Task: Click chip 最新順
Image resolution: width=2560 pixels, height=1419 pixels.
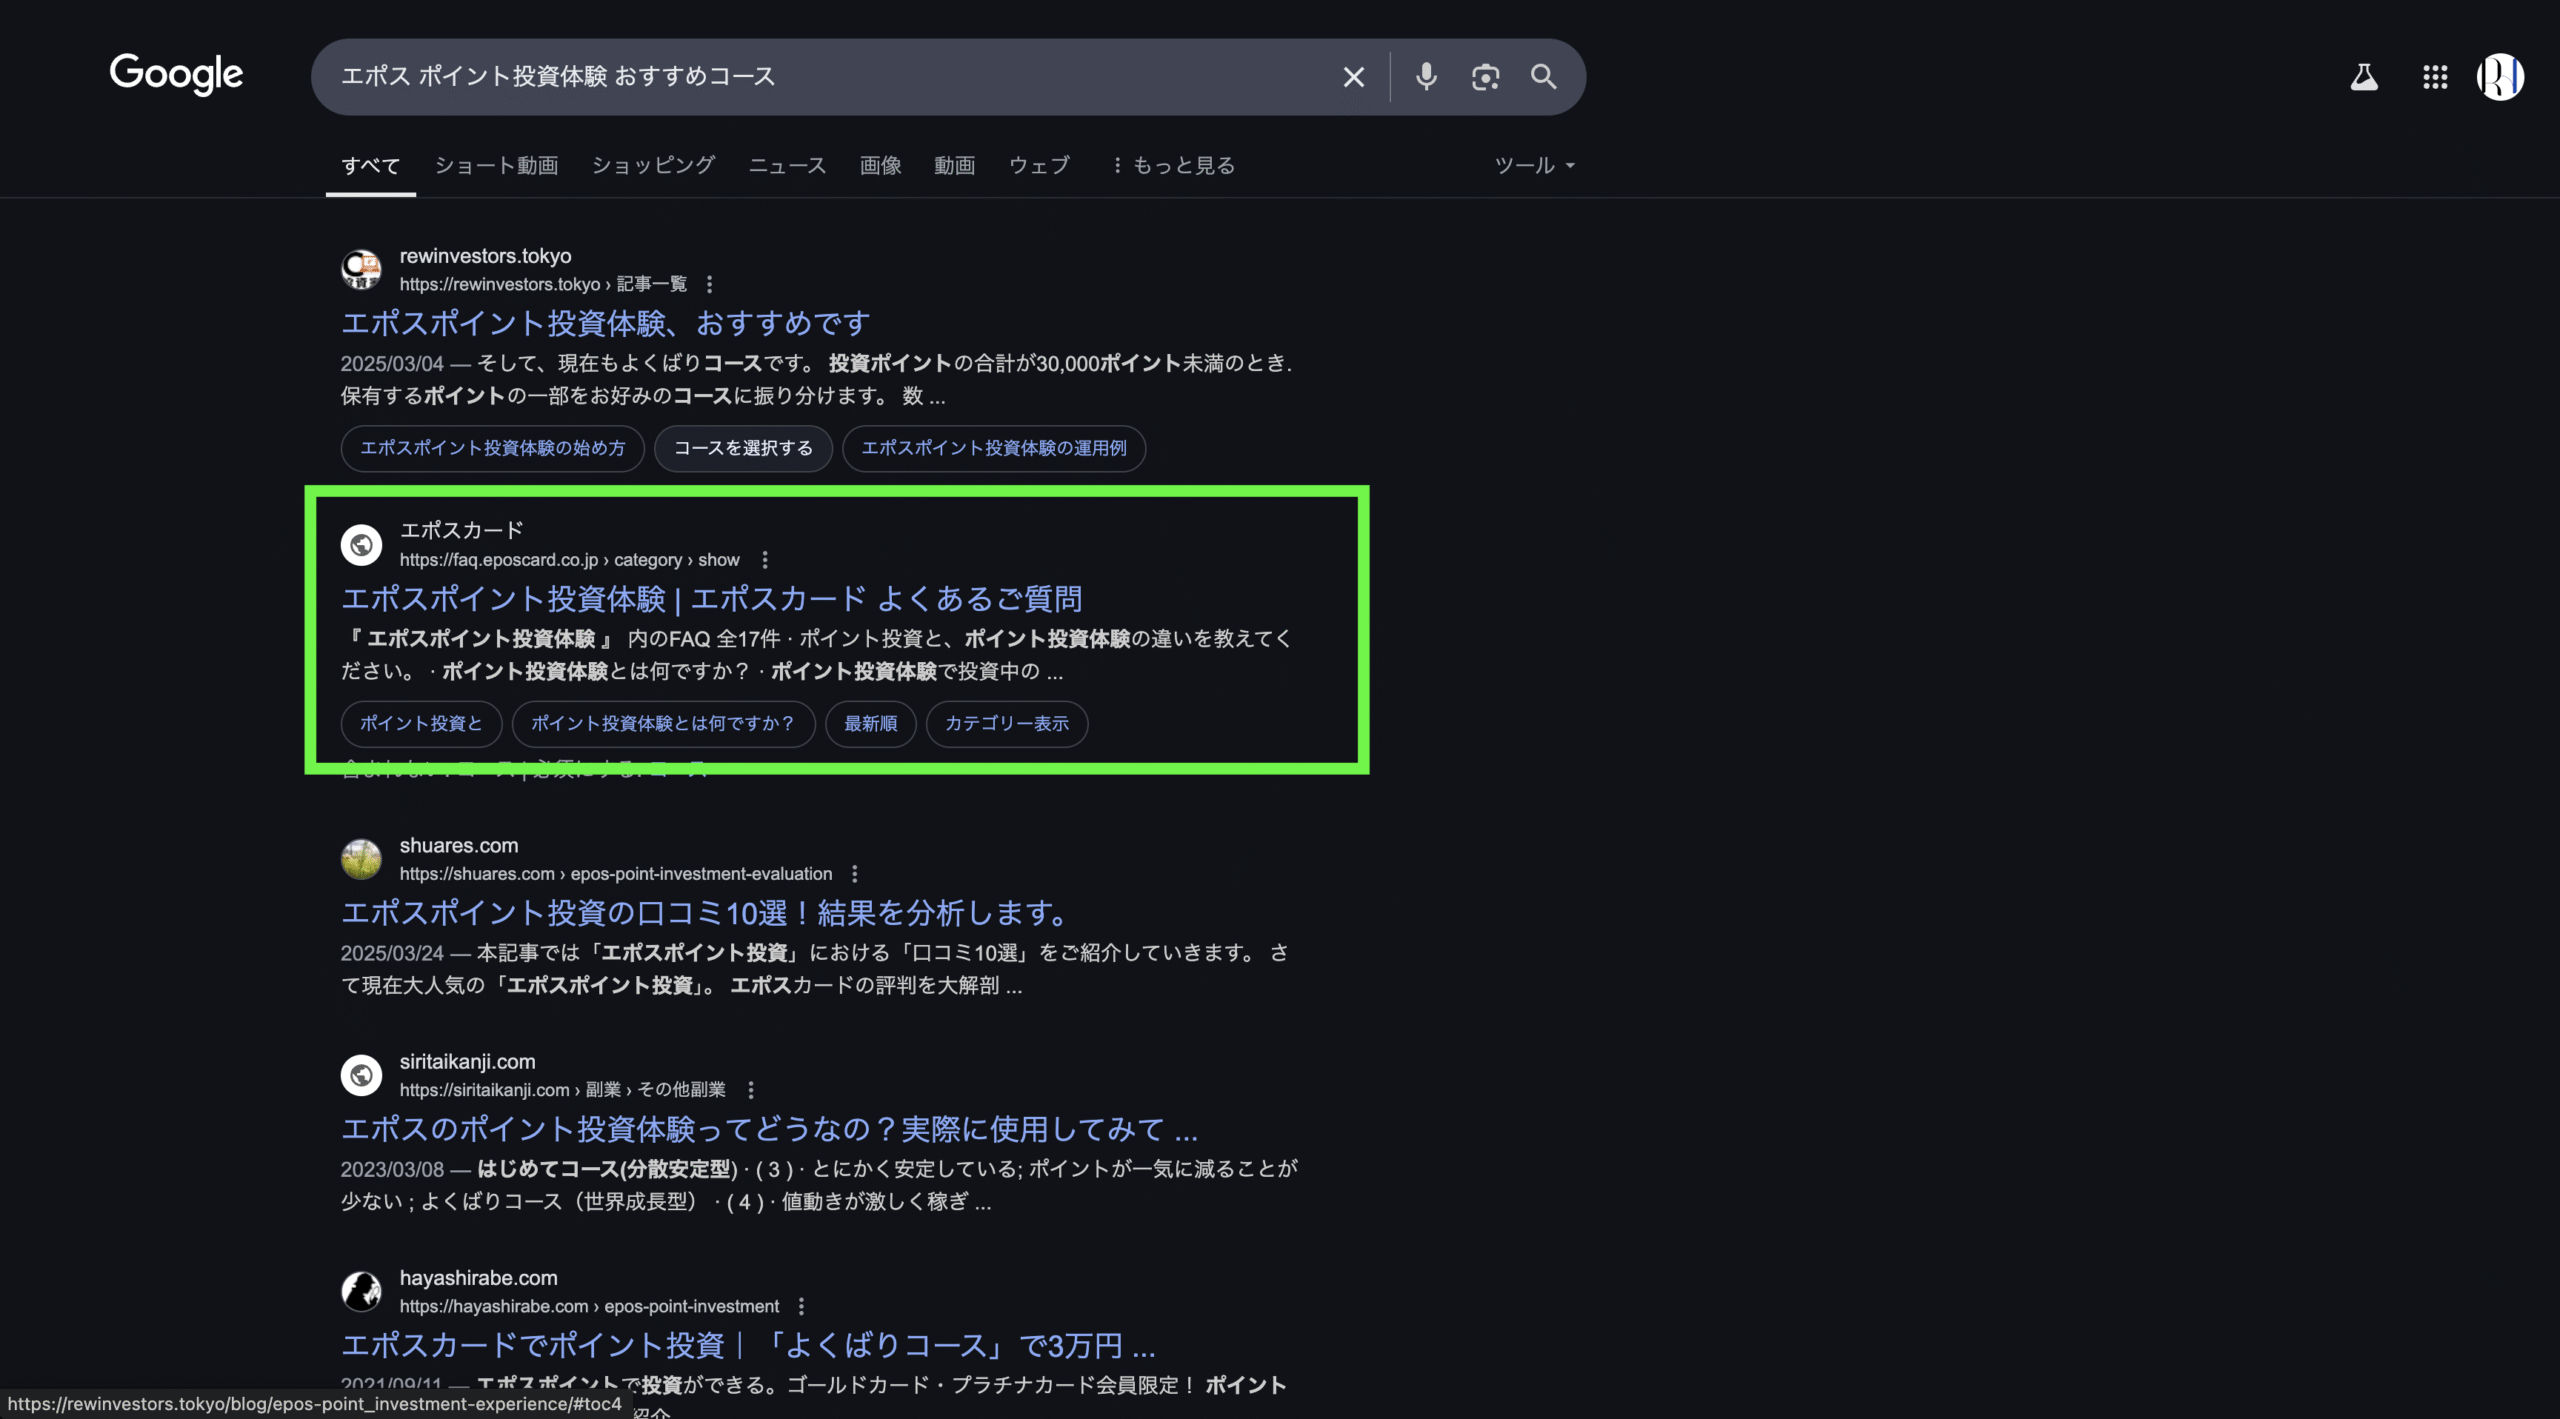Action: tap(870, 723)
